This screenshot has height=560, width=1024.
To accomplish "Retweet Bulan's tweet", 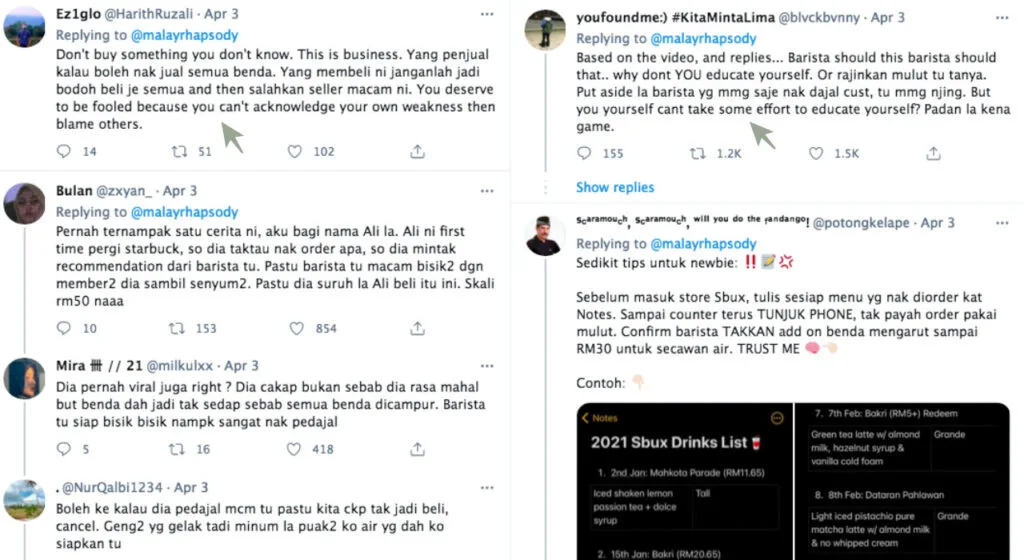I will [180, 328].
